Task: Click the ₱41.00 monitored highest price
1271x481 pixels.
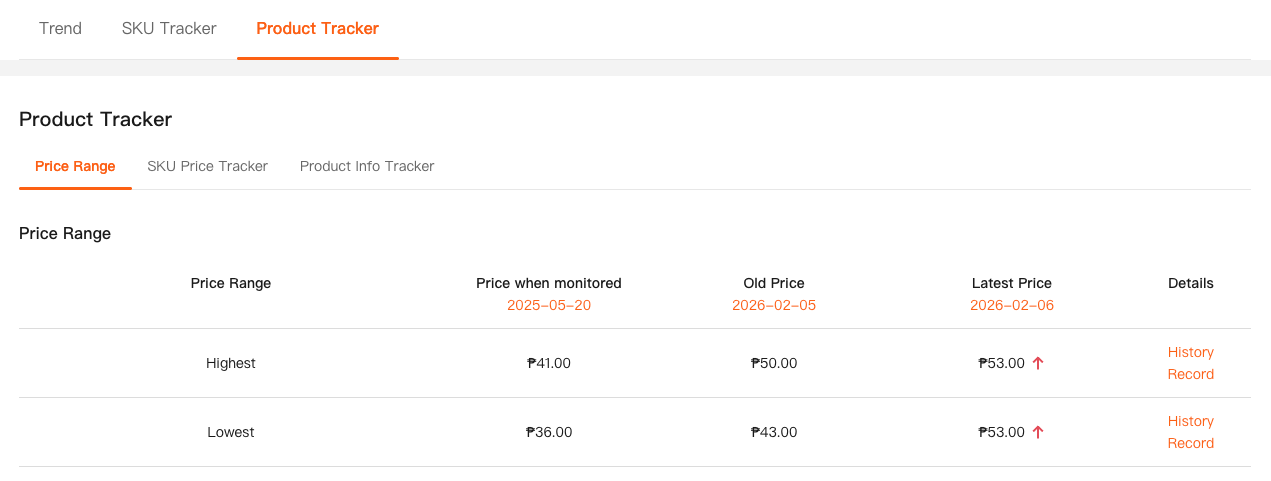Action: [x=549, y=363]
